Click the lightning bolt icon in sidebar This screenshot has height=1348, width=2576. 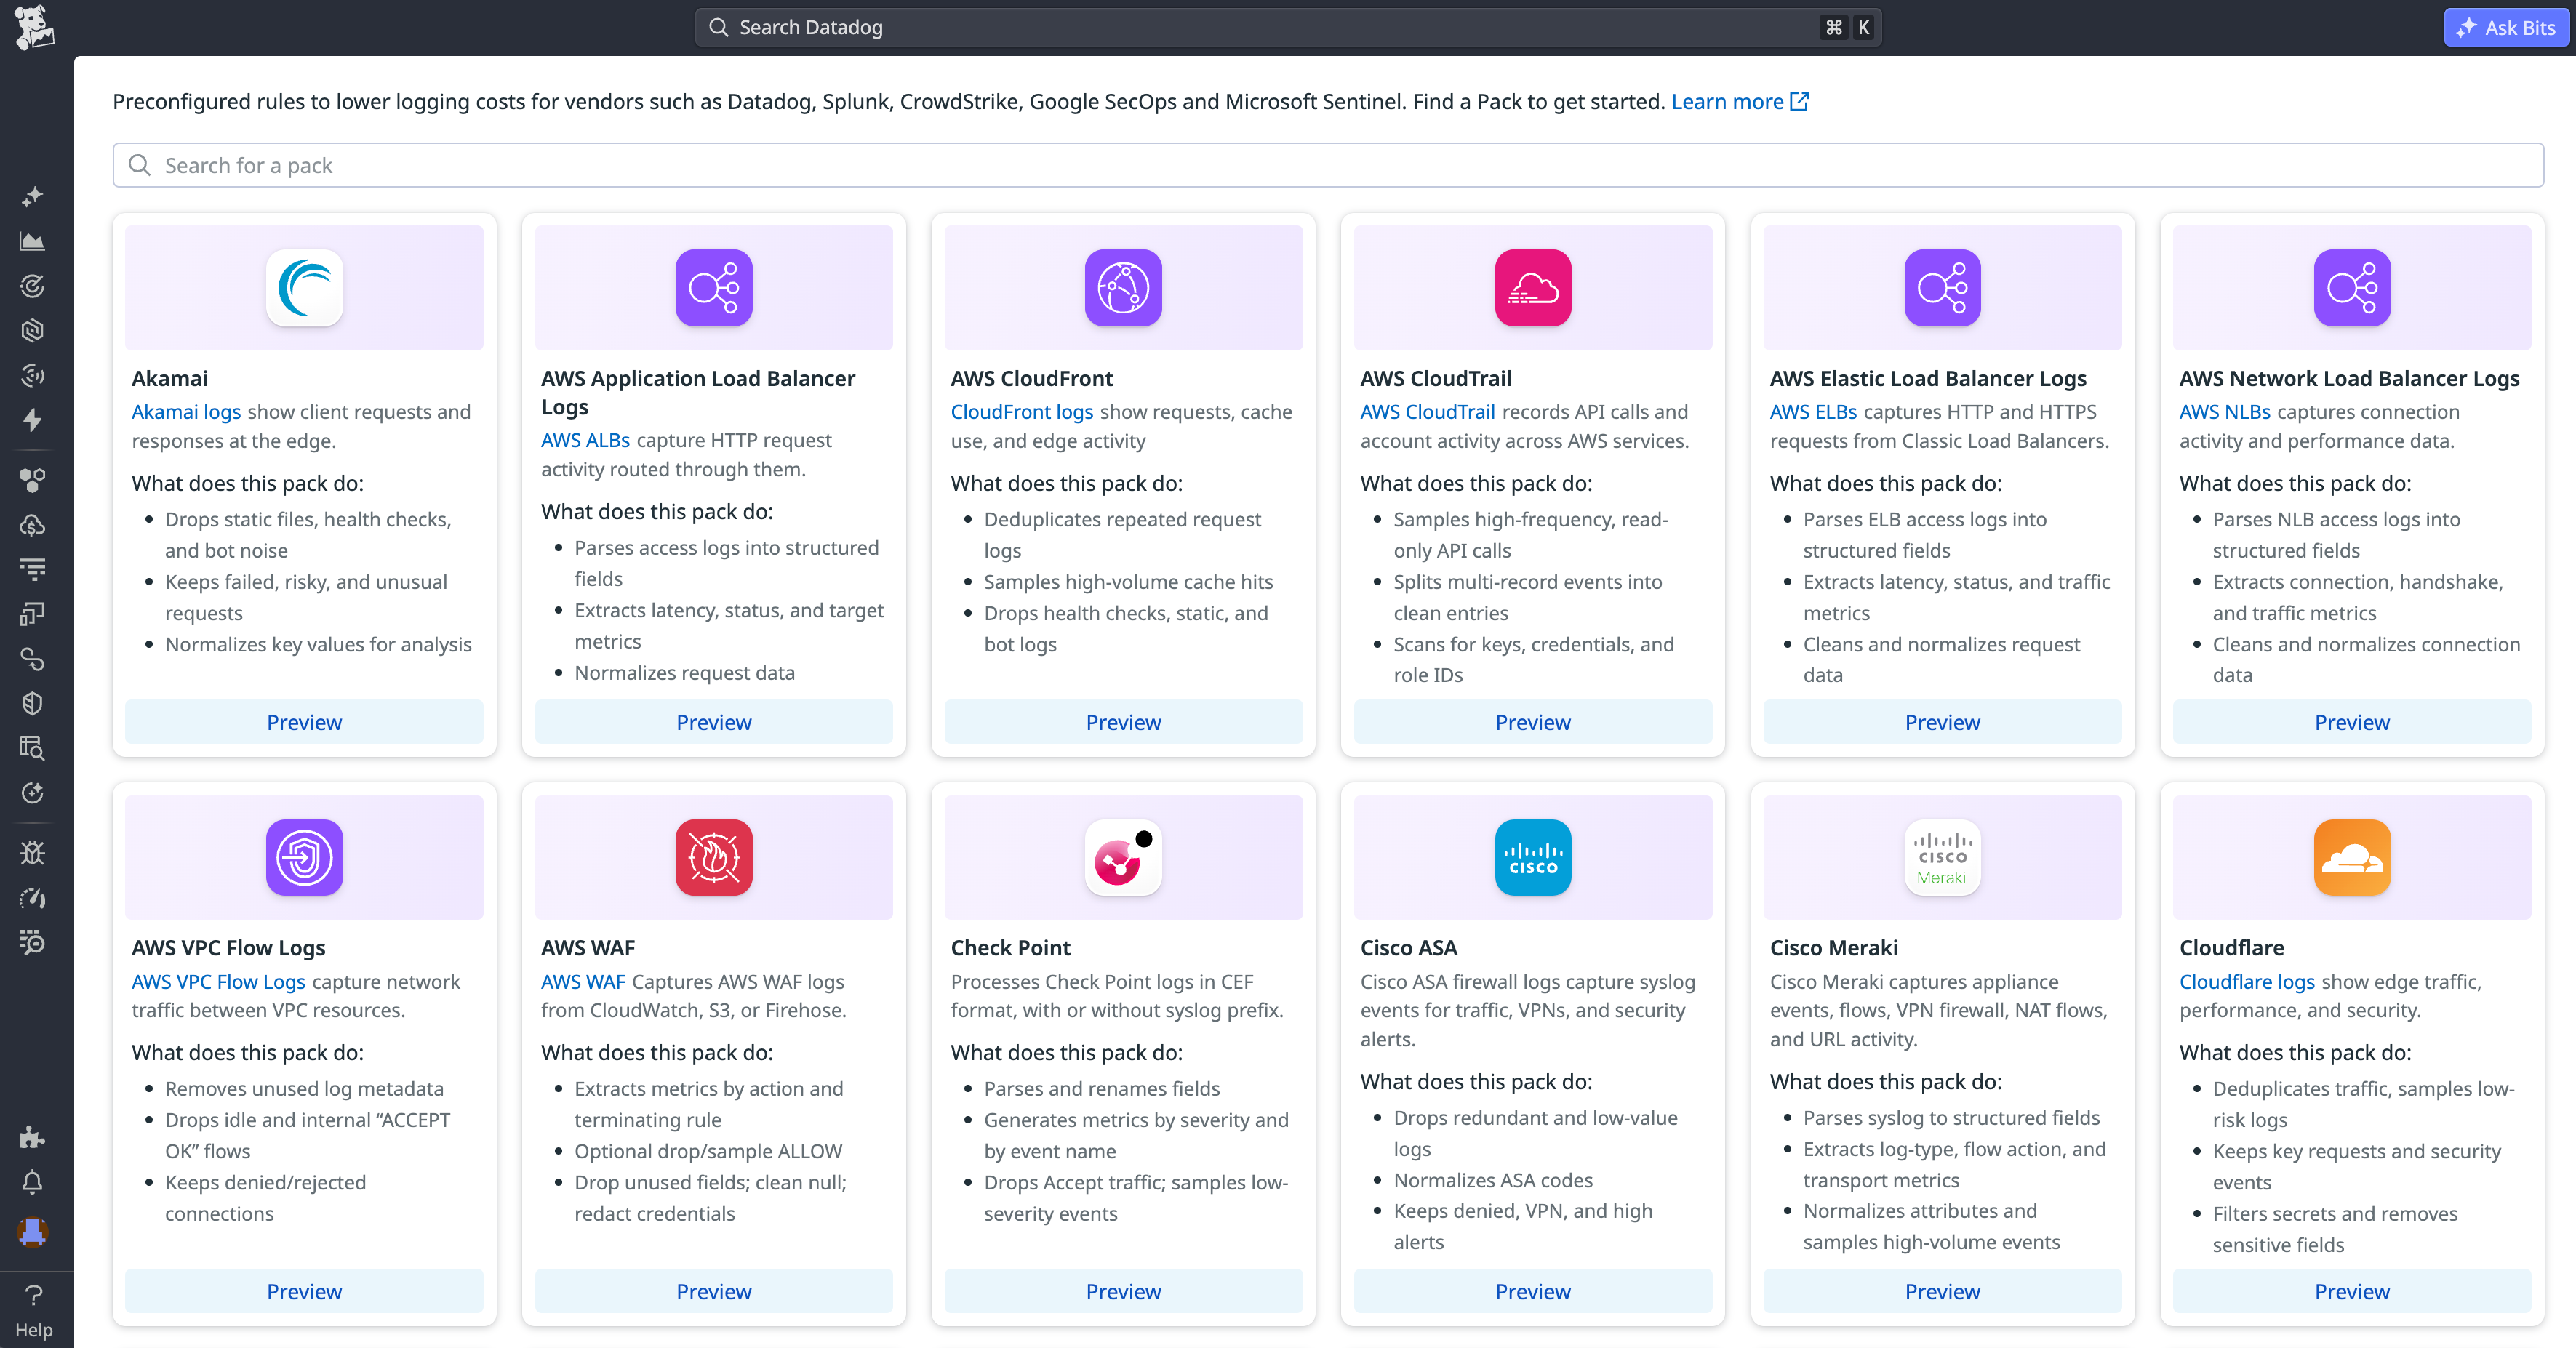[33, 420]
